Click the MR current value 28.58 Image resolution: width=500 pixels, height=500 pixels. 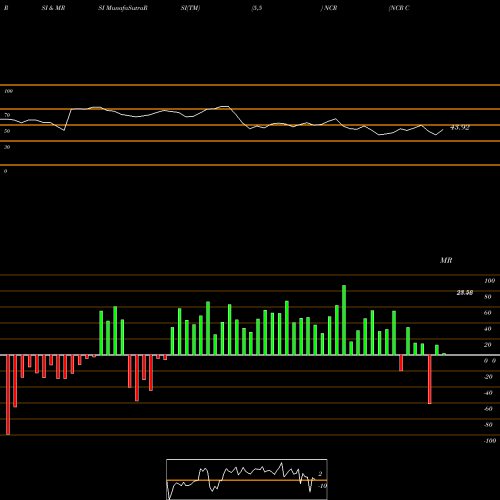click(465, 293)
